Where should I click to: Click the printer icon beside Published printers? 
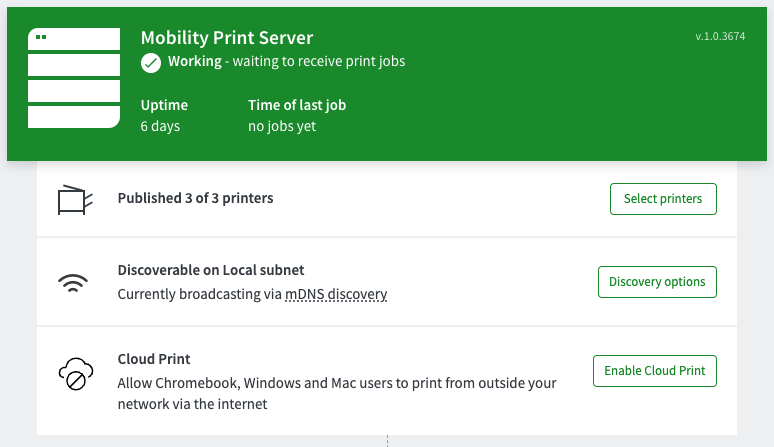click(75, 200)
